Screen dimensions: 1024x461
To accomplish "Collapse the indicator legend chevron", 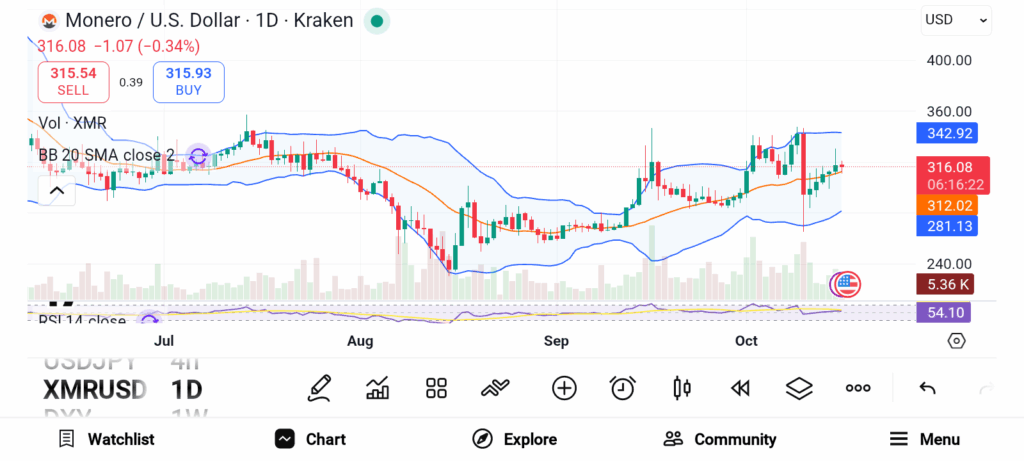I will 56,191.
